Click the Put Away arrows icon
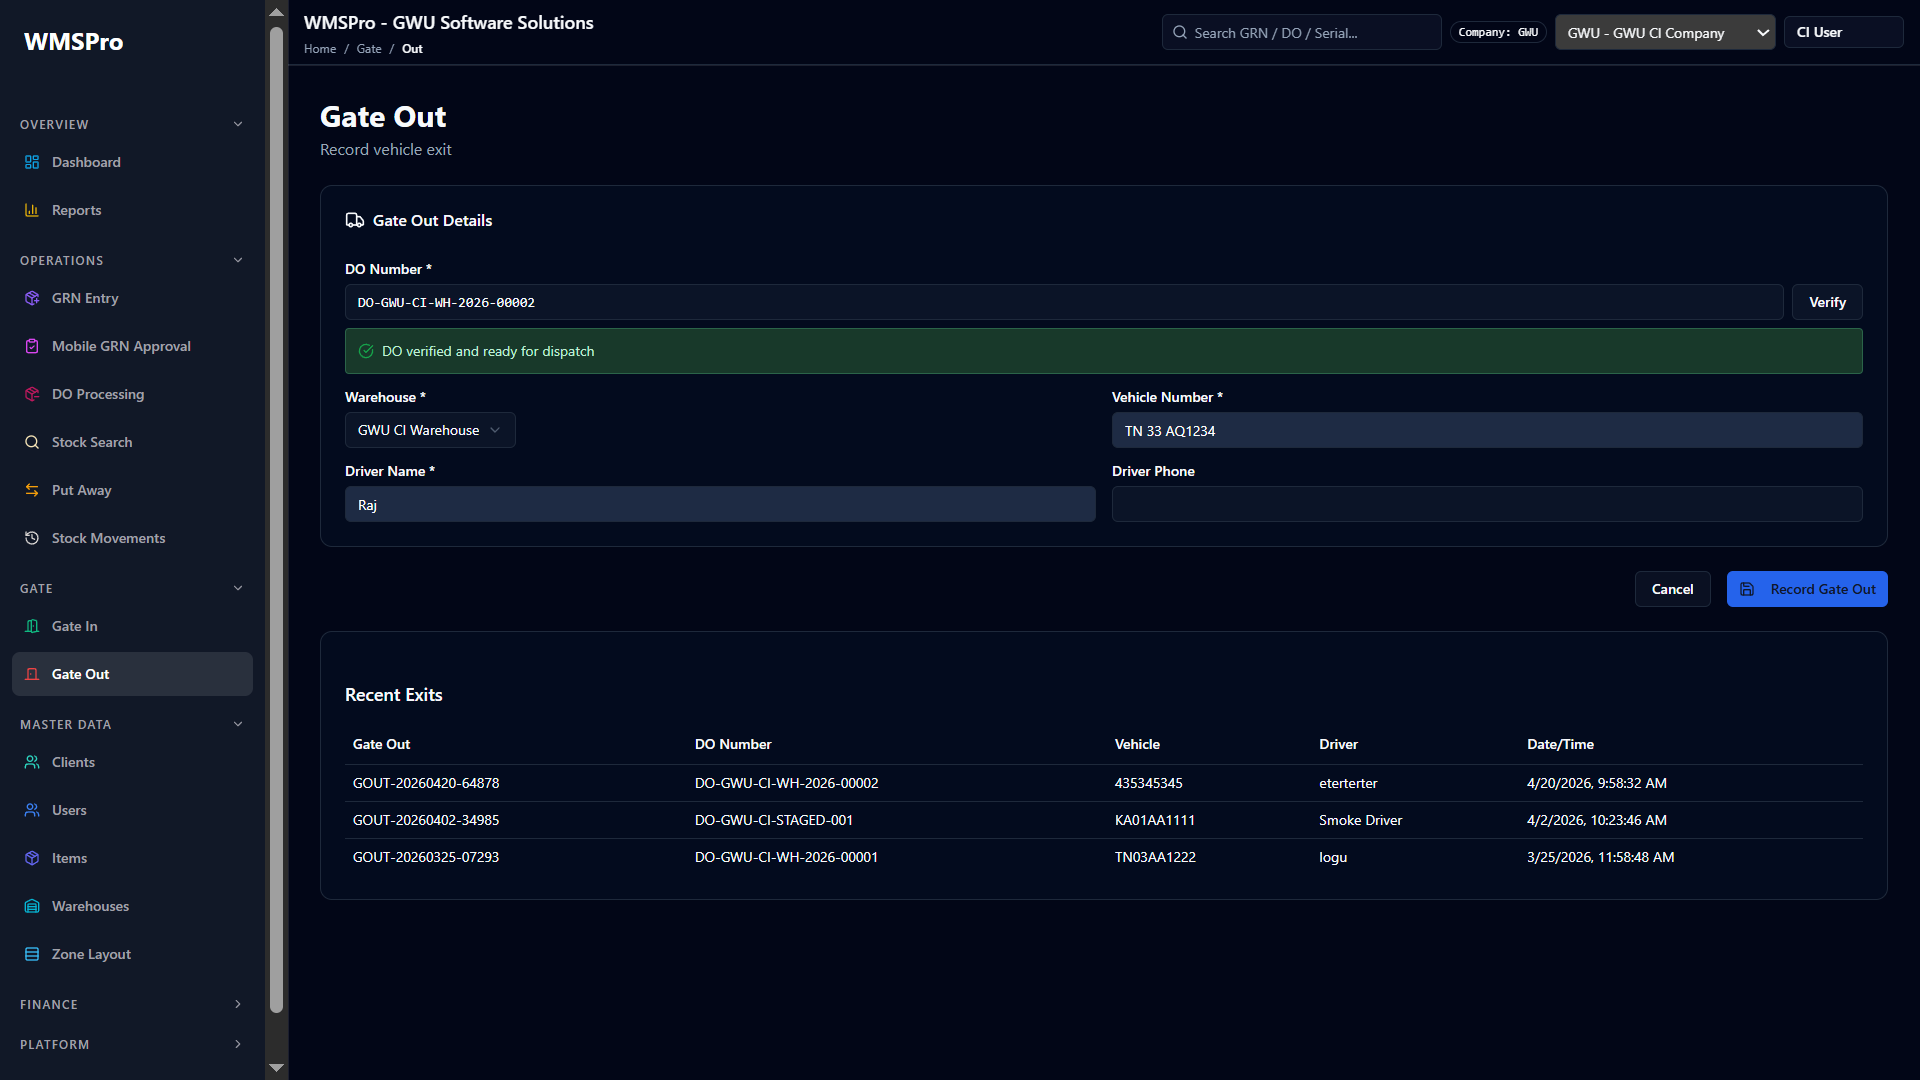 [32, 490]
